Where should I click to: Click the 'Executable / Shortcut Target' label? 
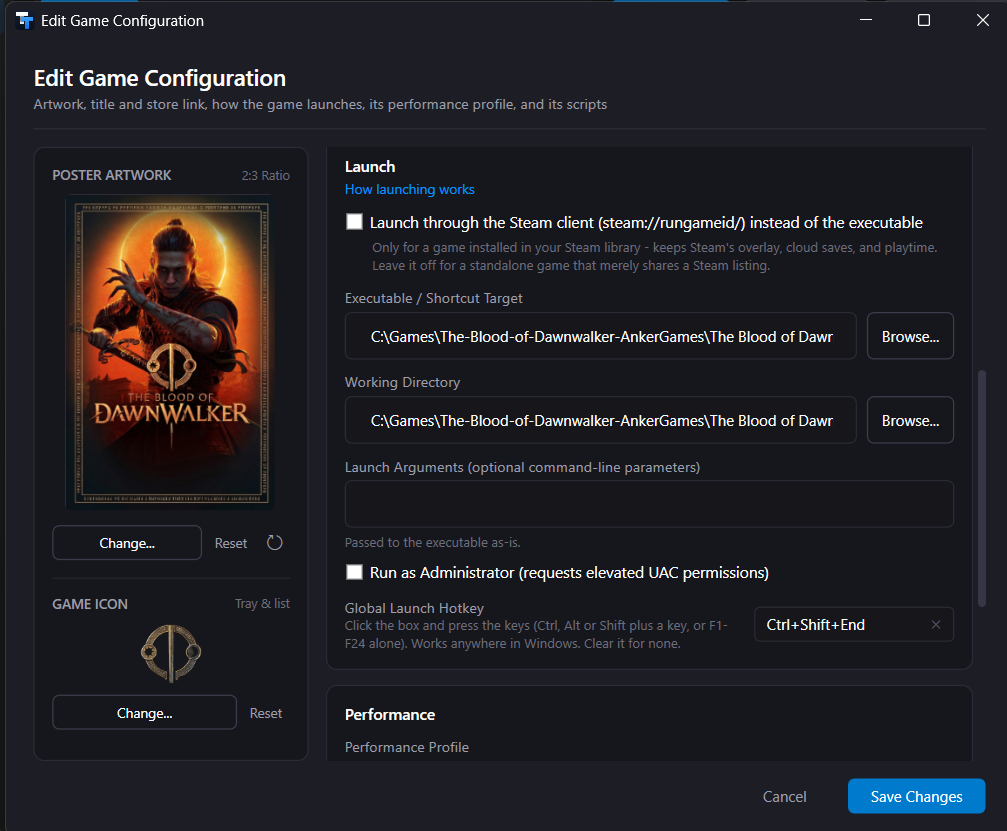point(433,298)
